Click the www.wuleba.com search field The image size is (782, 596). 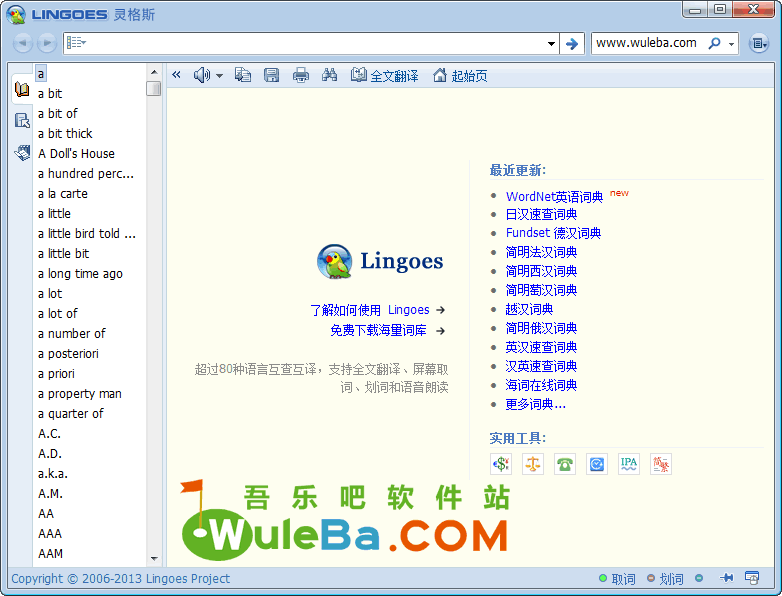click(648, 43)
